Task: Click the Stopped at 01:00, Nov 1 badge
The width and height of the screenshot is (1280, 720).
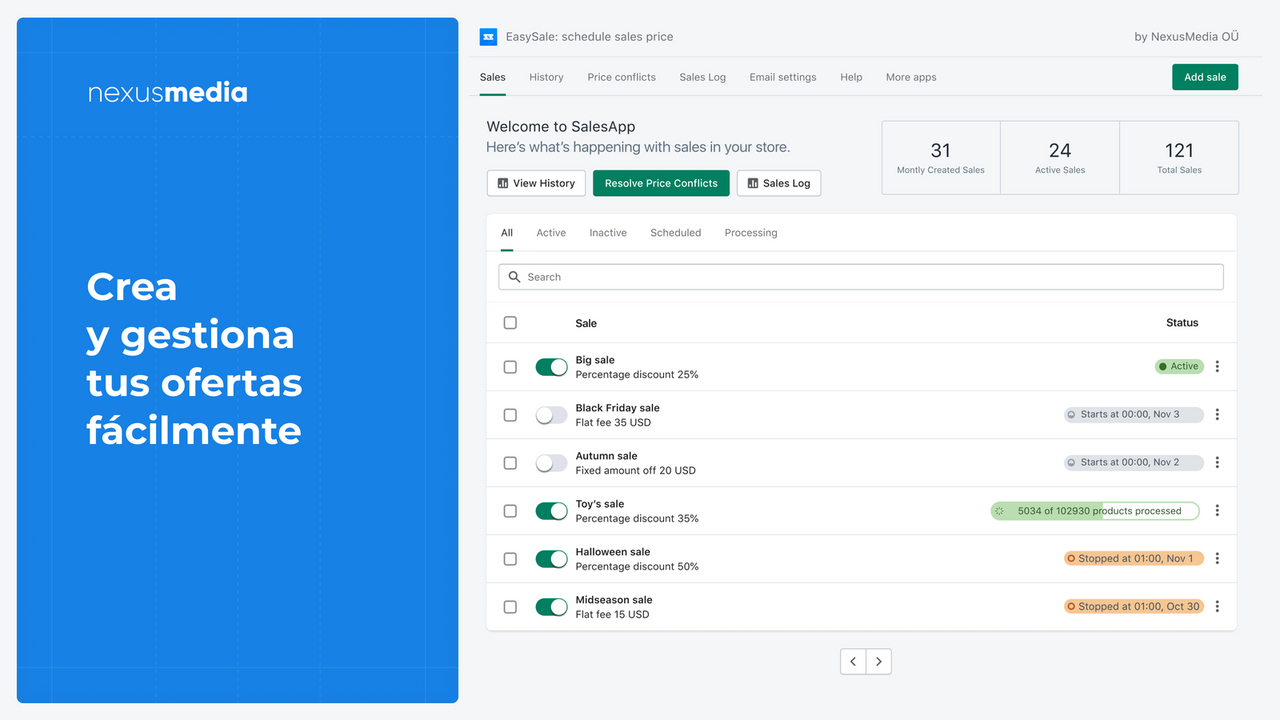Action: tap(1134, 559)
